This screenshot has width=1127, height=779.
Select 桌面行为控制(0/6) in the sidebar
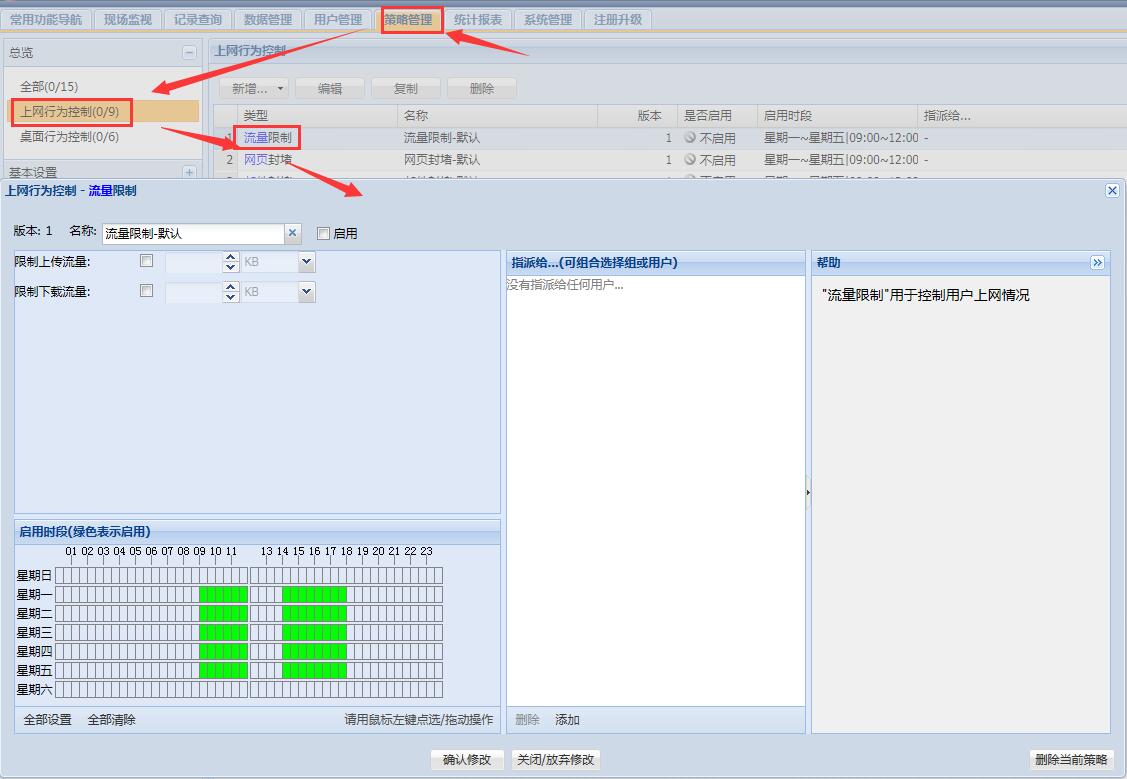70,136
